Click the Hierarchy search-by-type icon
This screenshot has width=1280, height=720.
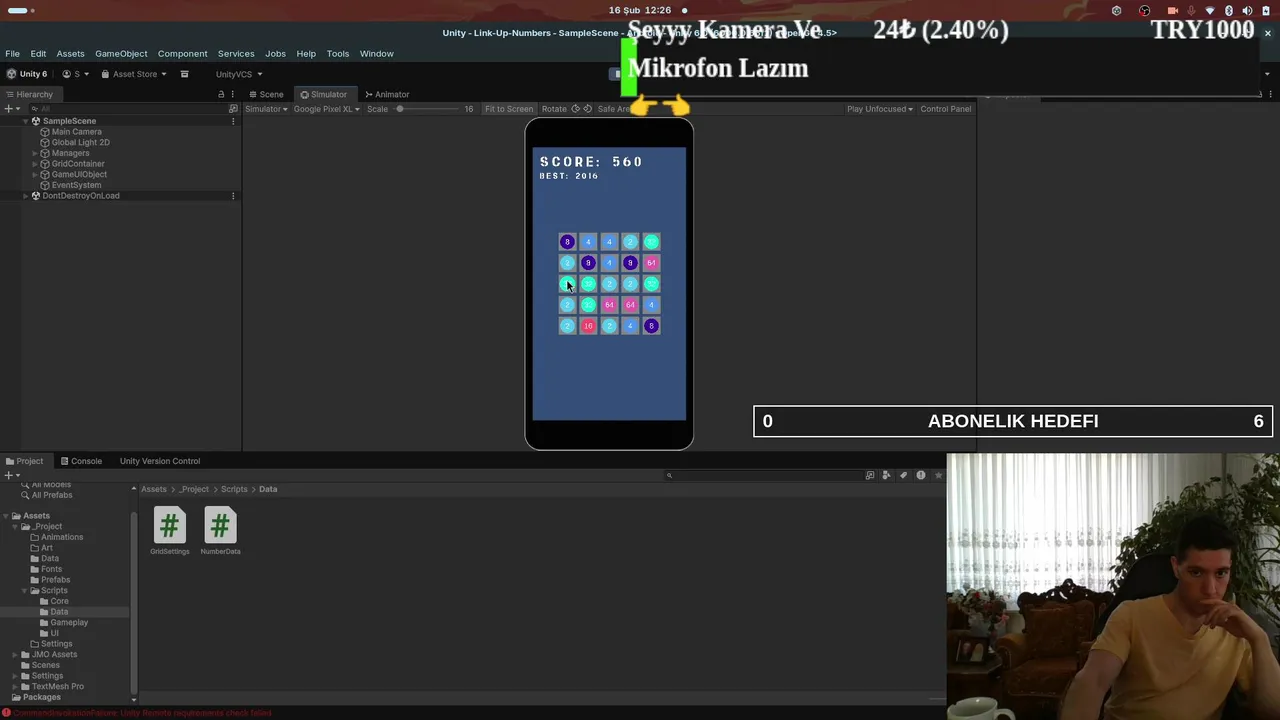pyautogui.click(x=233, y=109)
